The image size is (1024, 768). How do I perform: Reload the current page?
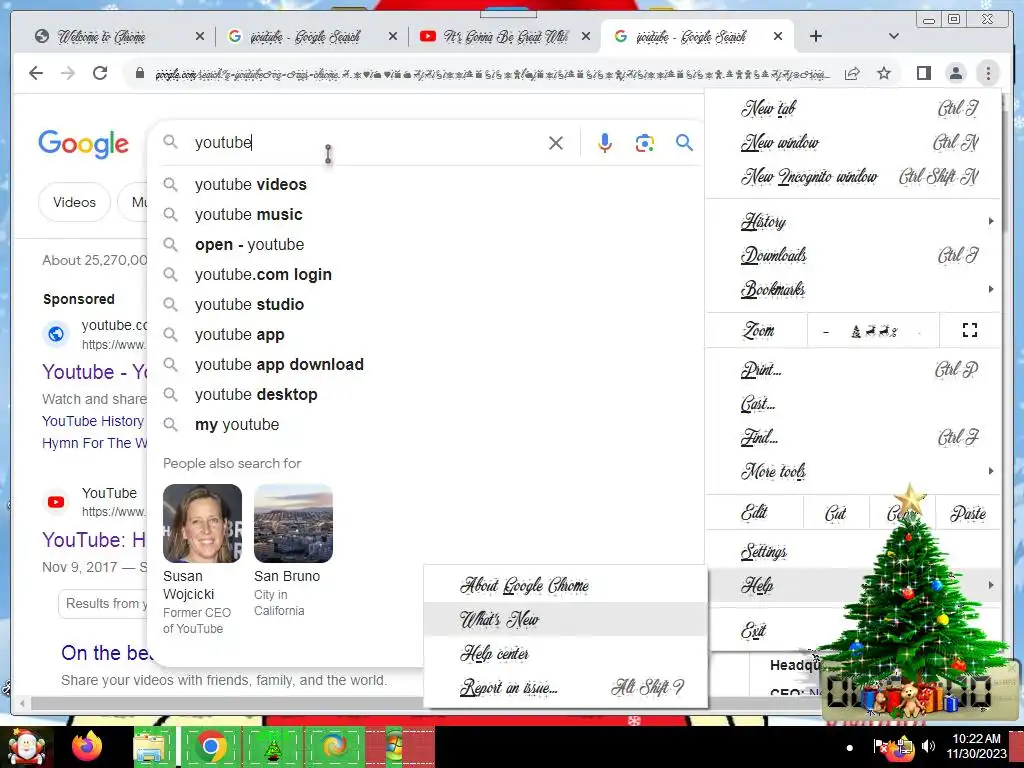click(100, 73)
